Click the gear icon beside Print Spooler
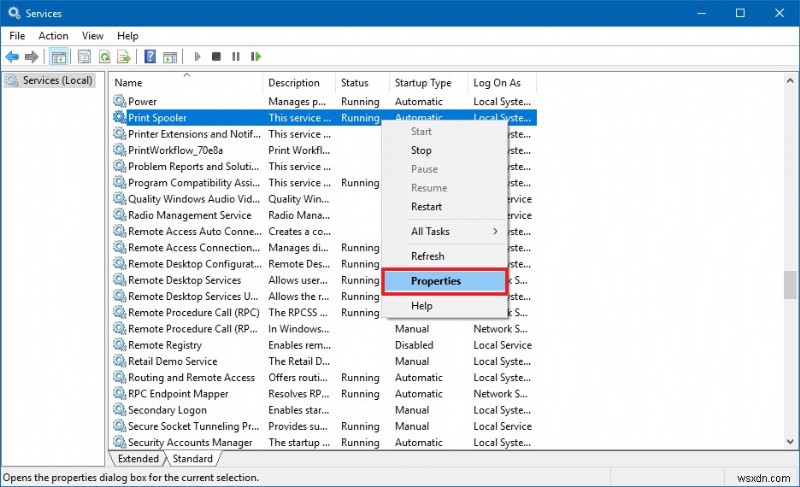800x487 pixels. click(119, 117)
